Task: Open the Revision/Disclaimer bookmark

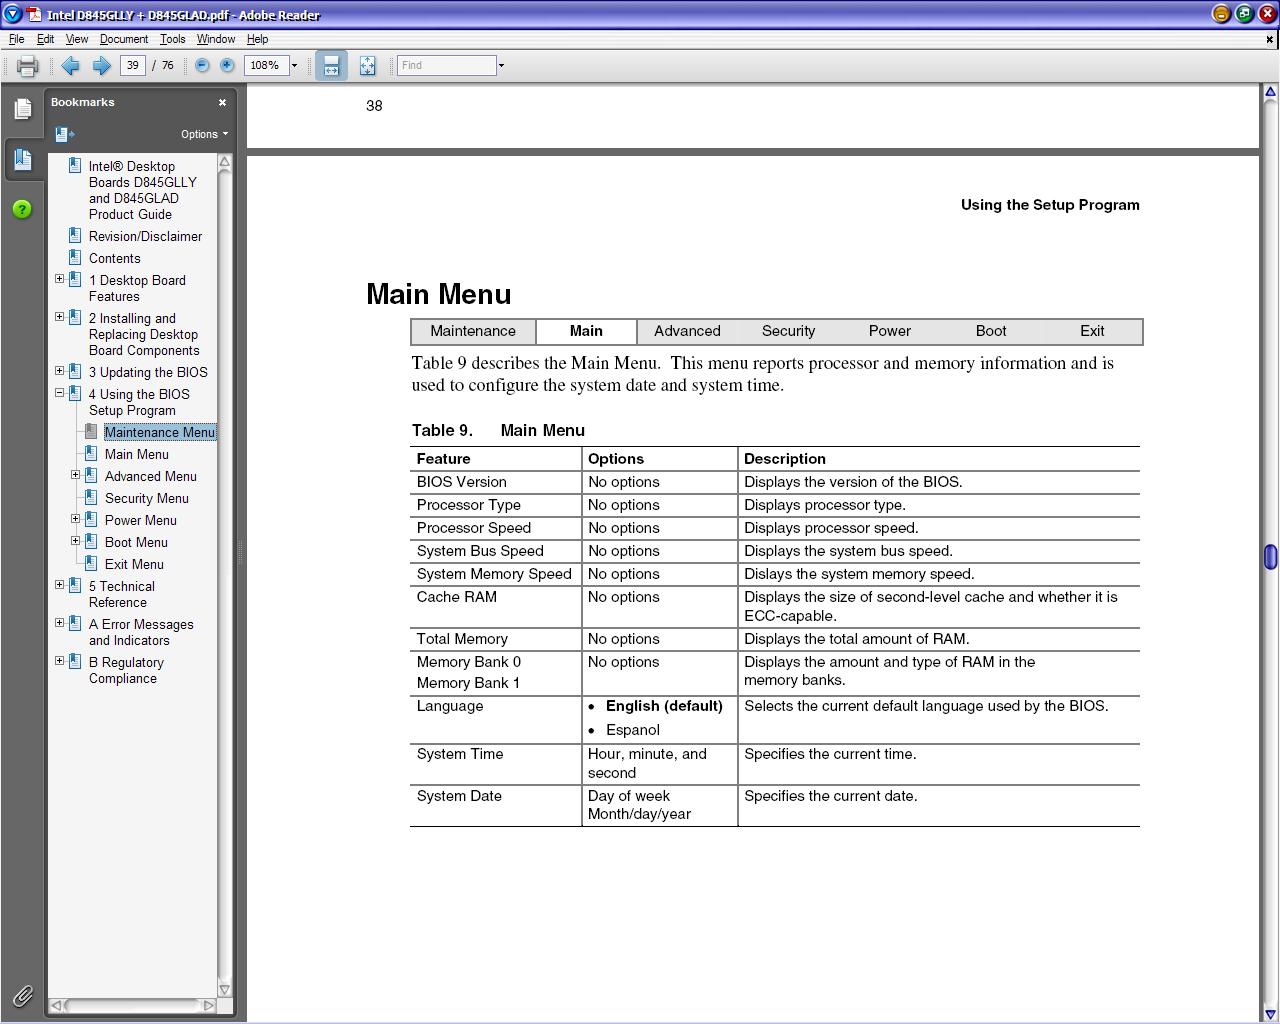Action: tap(145, 236)
